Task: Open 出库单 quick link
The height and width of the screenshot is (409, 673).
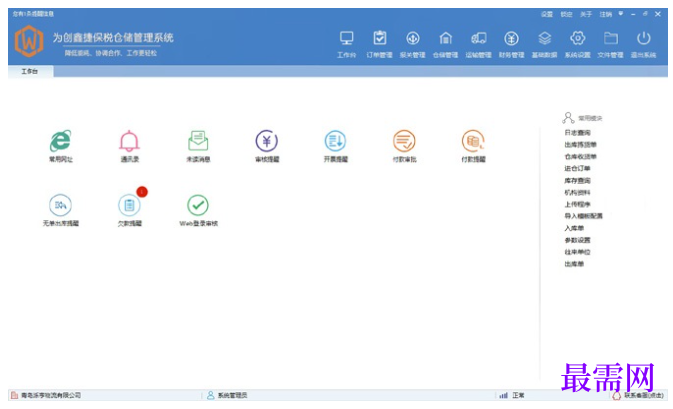Action: coord(574,264)
